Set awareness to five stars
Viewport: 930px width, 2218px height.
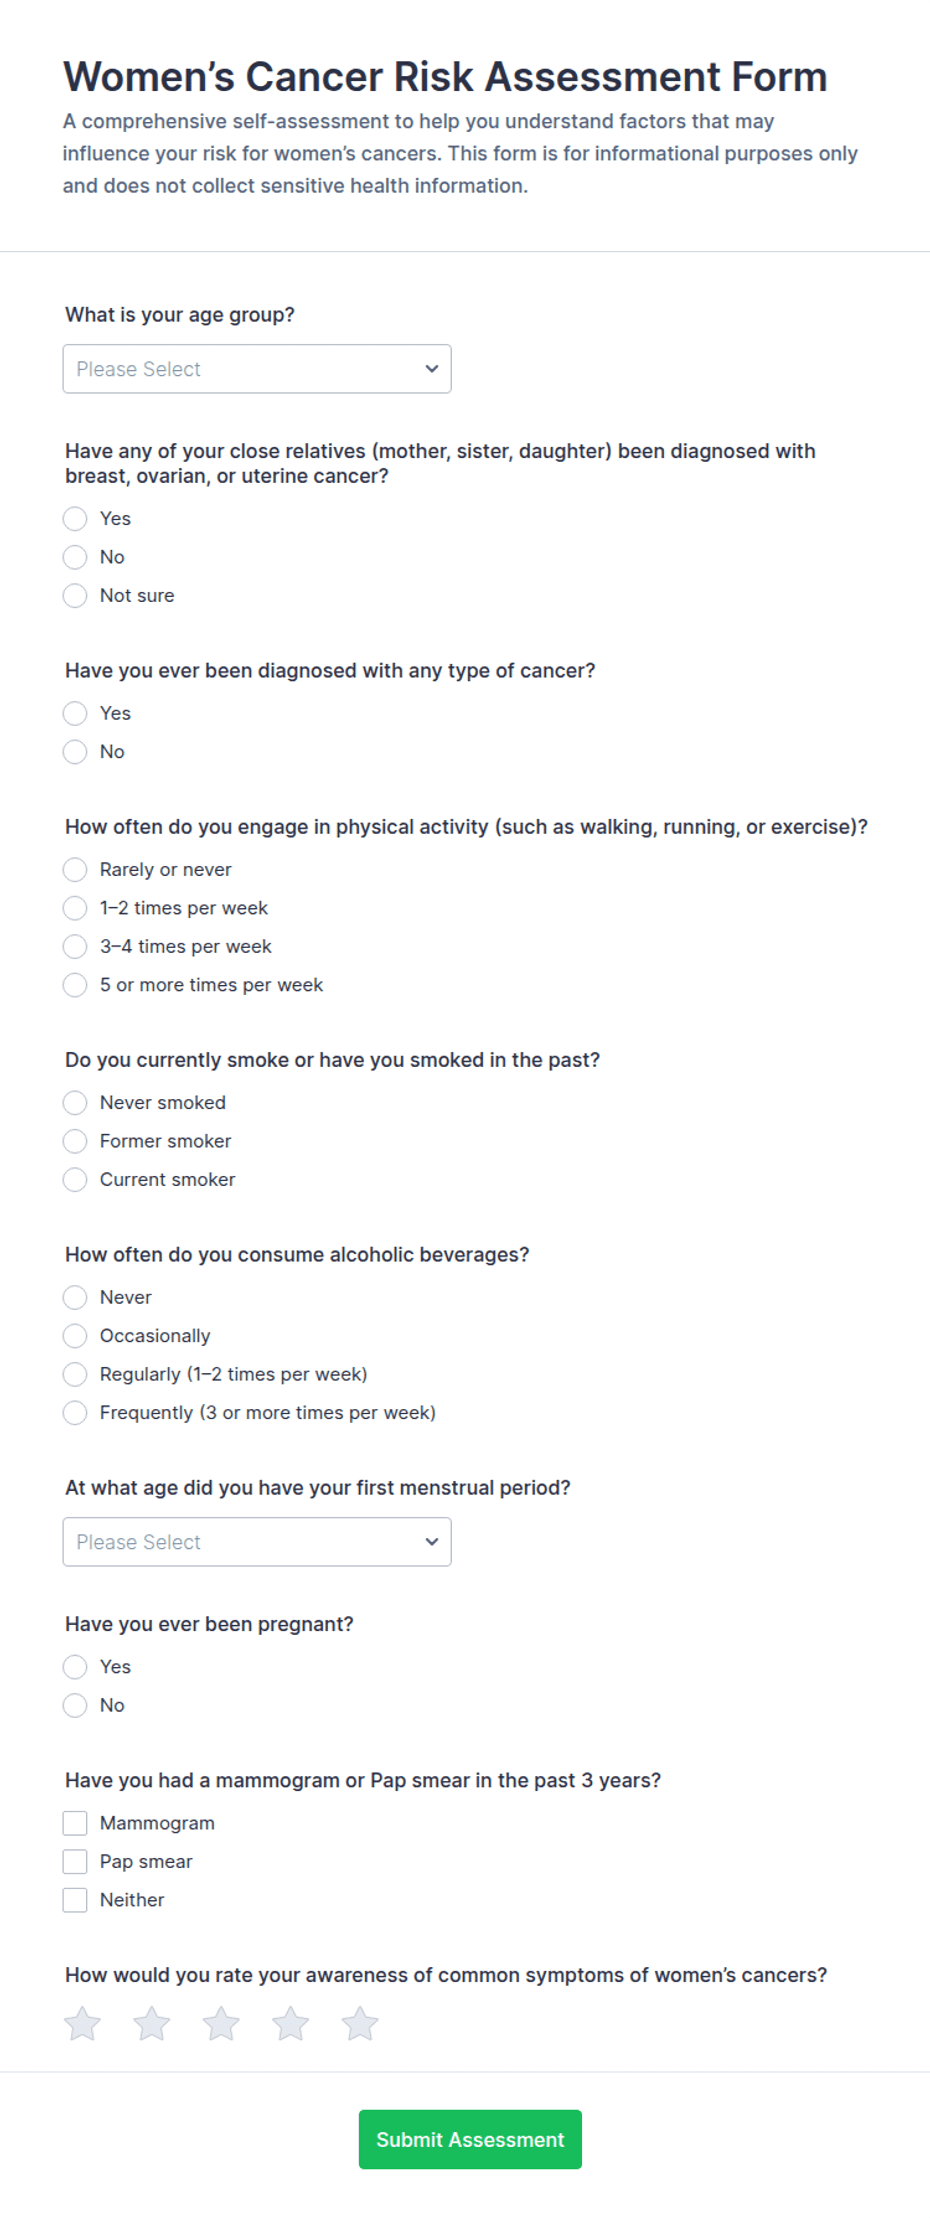pyautogui.click(x=360, y=2023)
